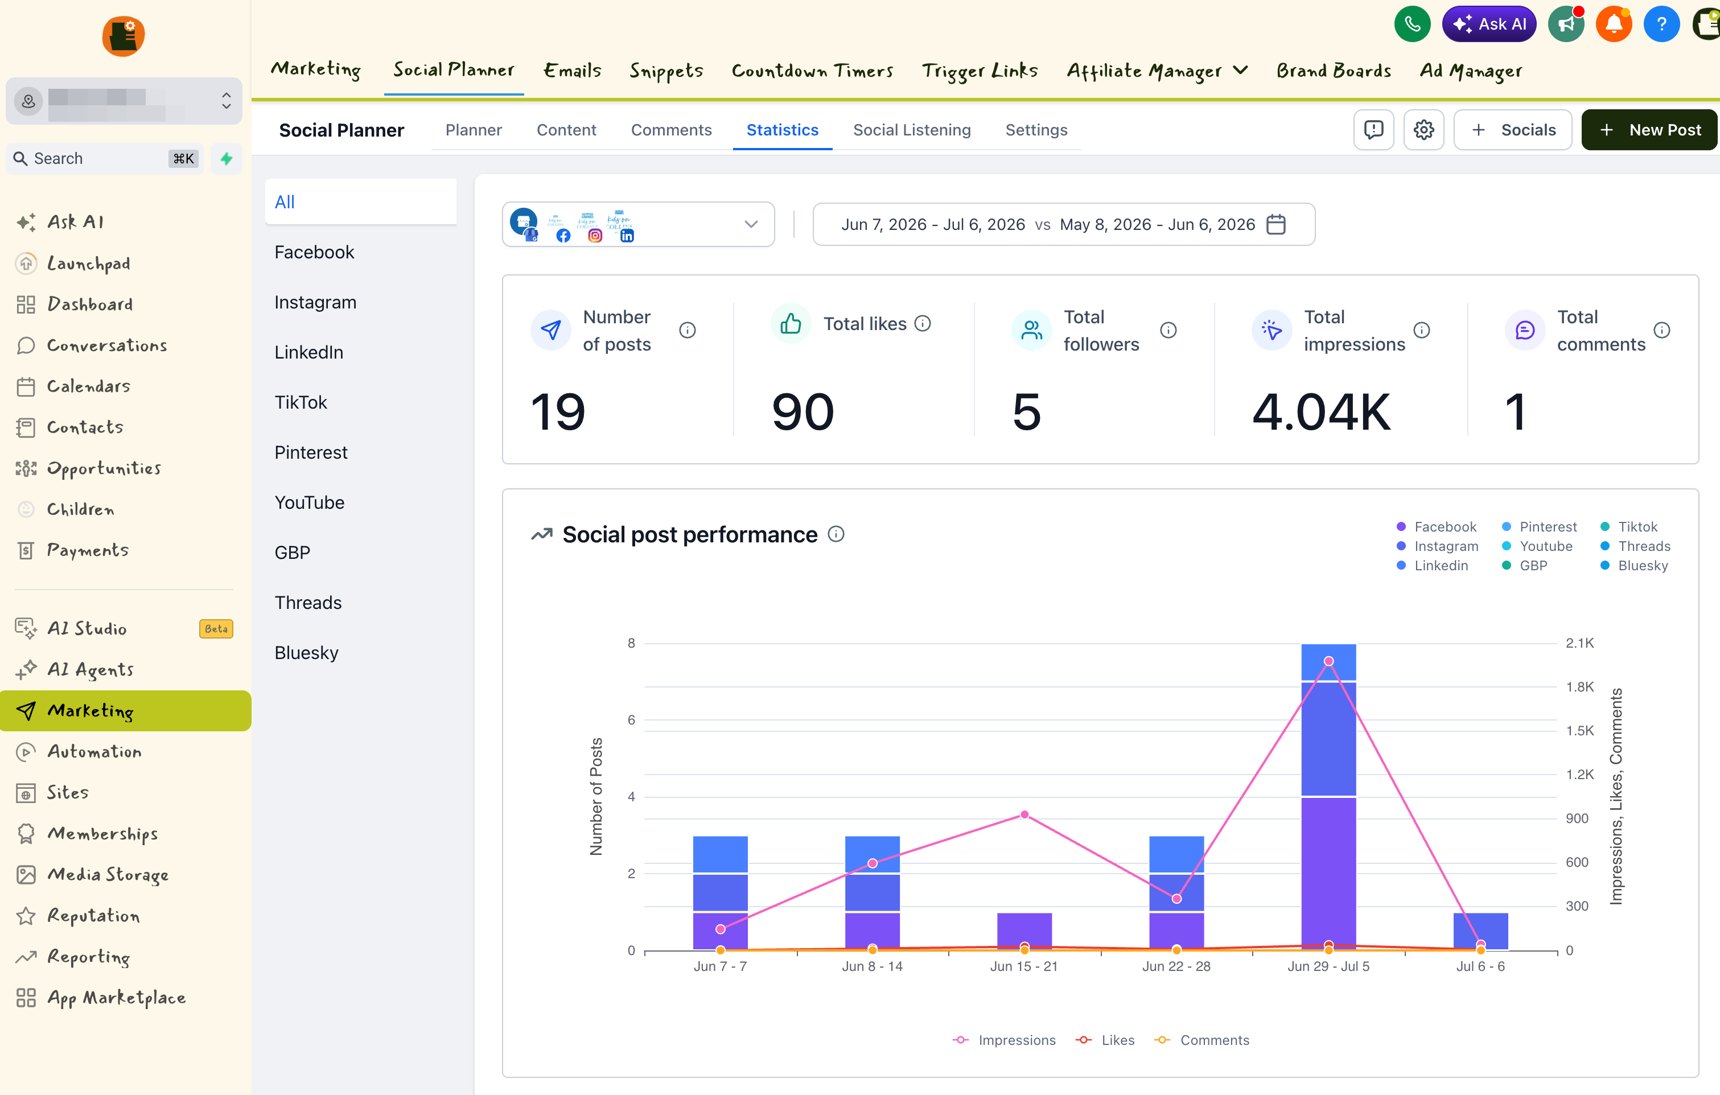
Task: Toggle Instagram in the chart legend
Action: 1437,546
